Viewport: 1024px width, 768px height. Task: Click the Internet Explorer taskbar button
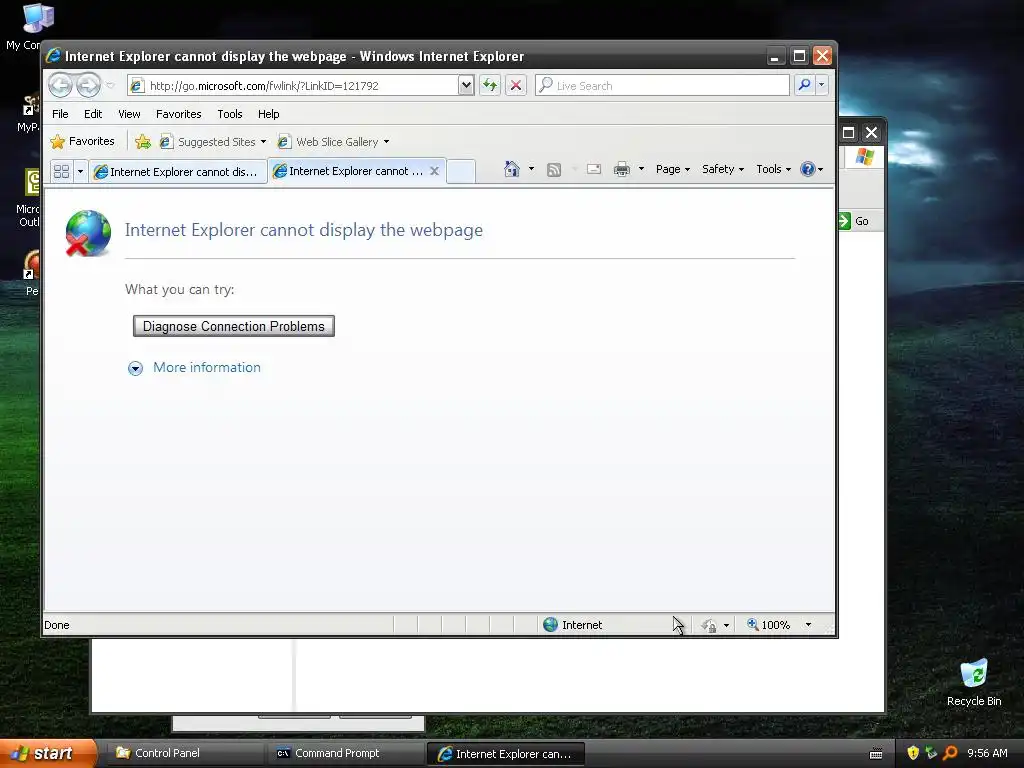(505, 754)
